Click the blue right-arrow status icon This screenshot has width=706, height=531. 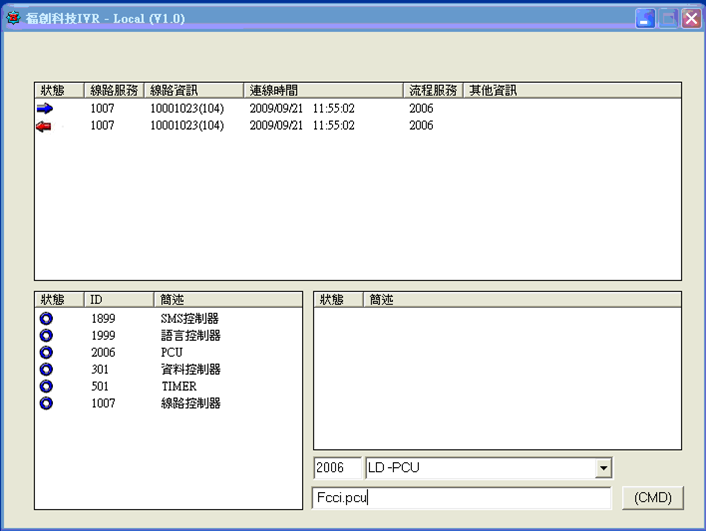pos(45,109)
